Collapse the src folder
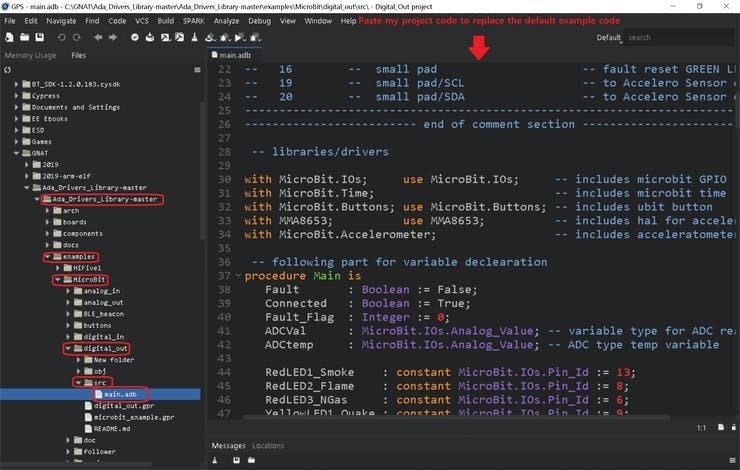The height and width of the screenshot is (470, 740). [x=77, y=382]
